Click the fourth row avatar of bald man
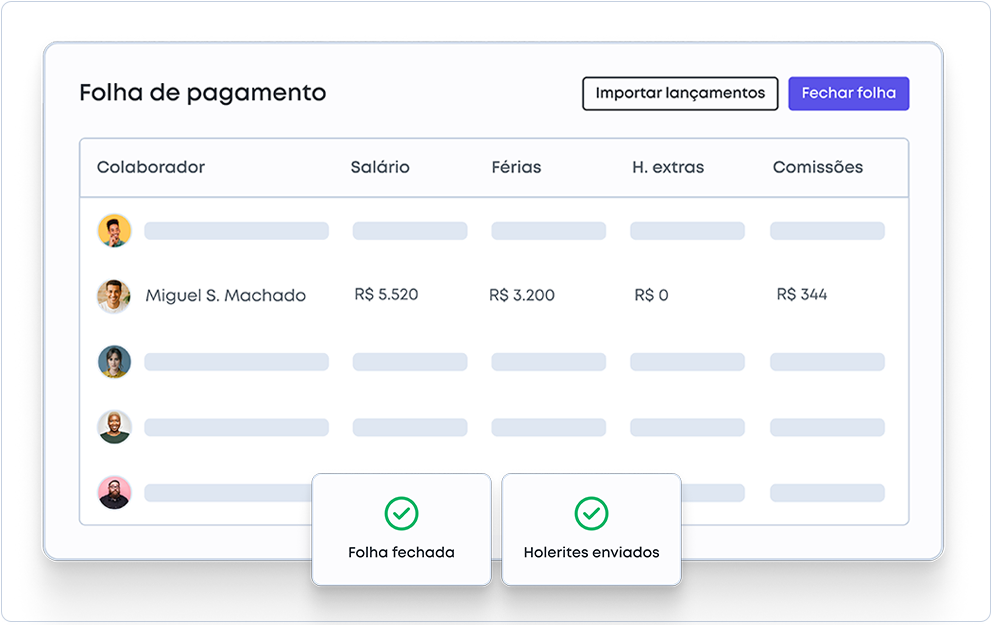994x625 pixels. pyautogui.click(x=114, y=427)
